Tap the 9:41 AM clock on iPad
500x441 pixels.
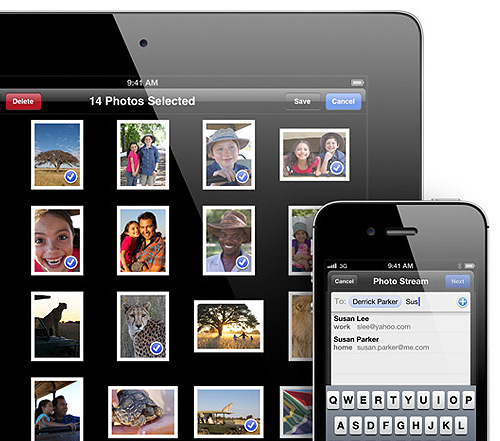[x=142, y=83]
